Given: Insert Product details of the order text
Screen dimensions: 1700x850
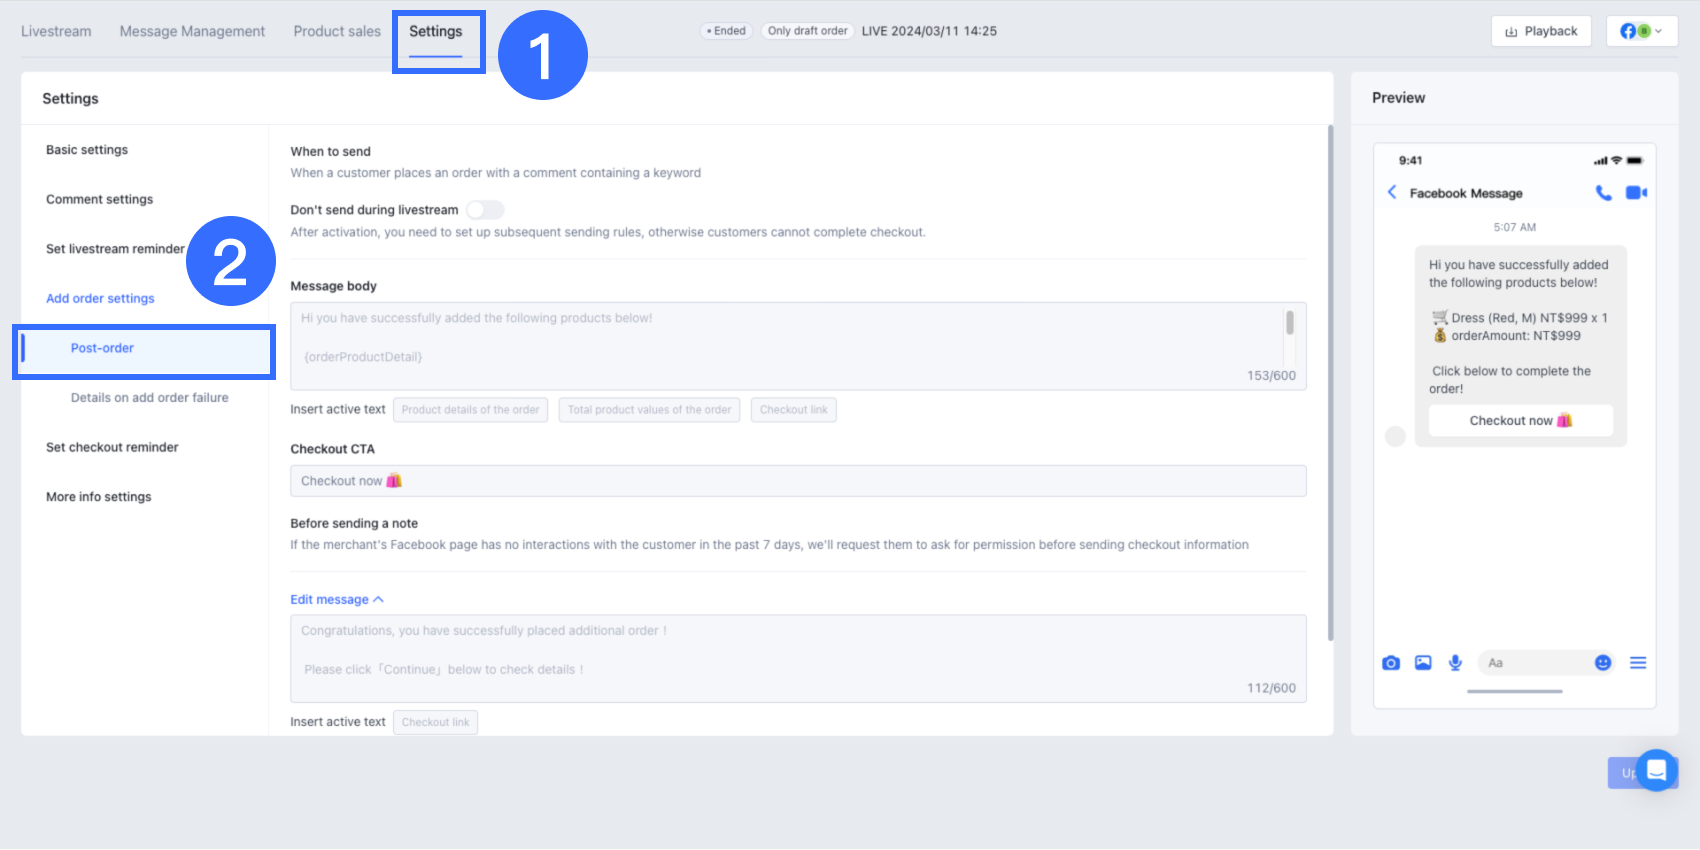Looking at the screenshot, I should pos(470,410).
